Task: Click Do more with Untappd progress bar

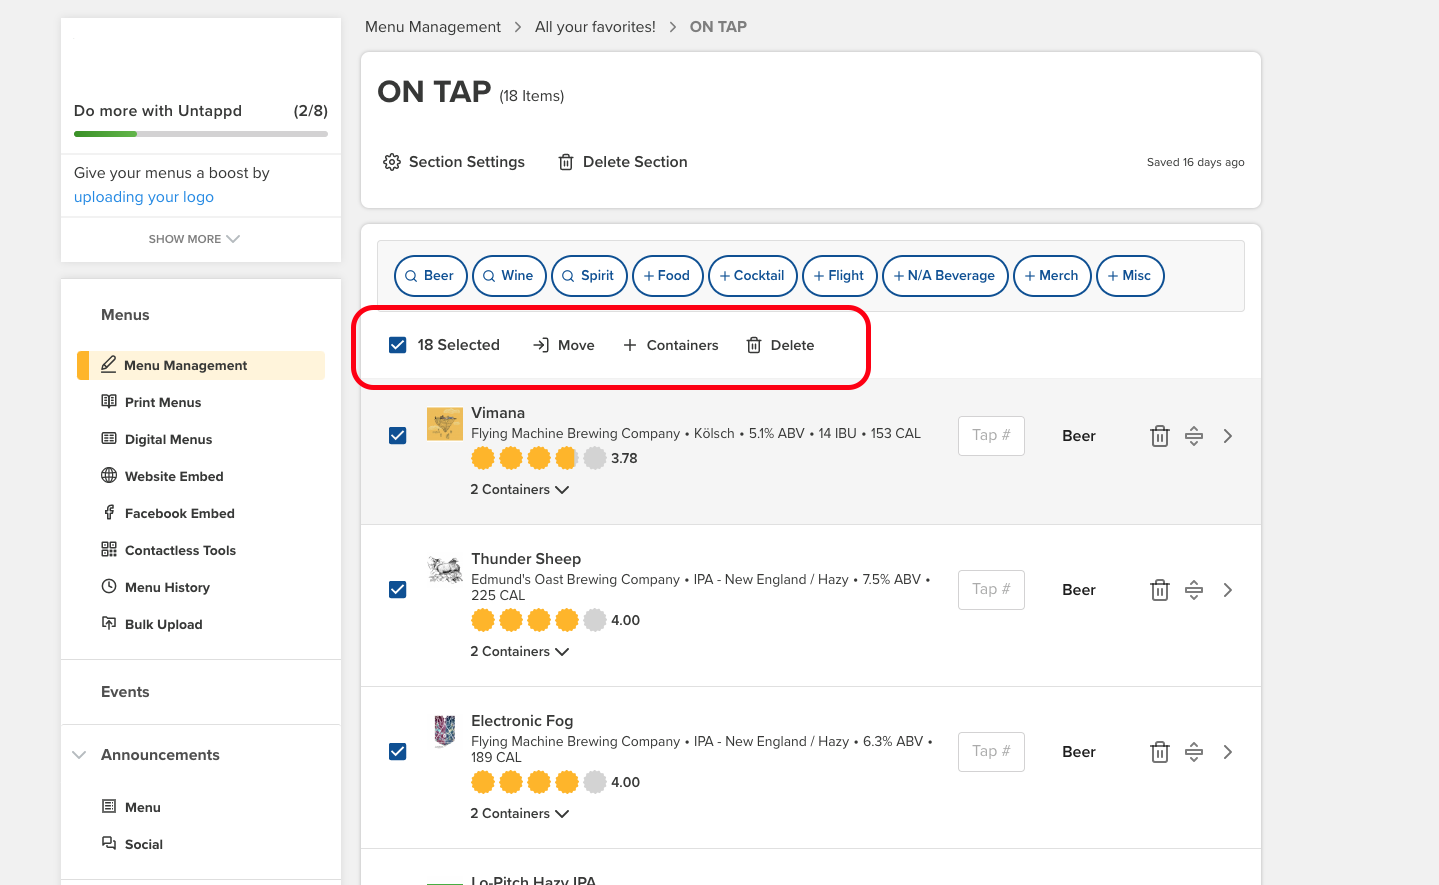Action: point(201,134)
